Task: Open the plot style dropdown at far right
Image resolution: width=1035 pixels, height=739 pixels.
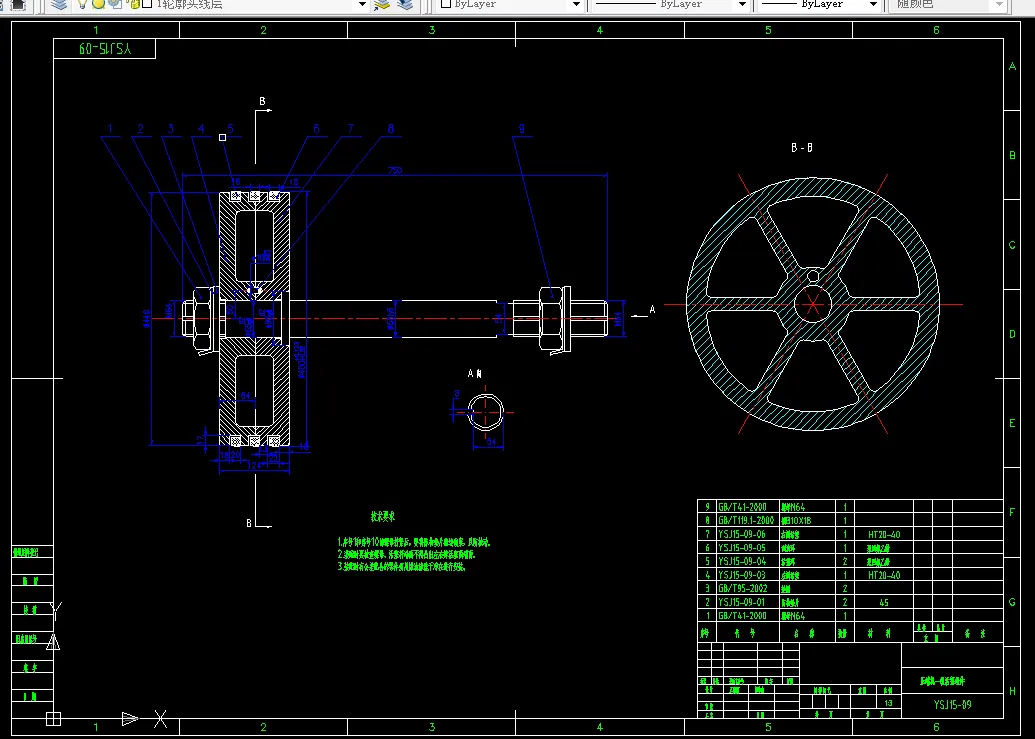Action: click(x=999, y=4)
